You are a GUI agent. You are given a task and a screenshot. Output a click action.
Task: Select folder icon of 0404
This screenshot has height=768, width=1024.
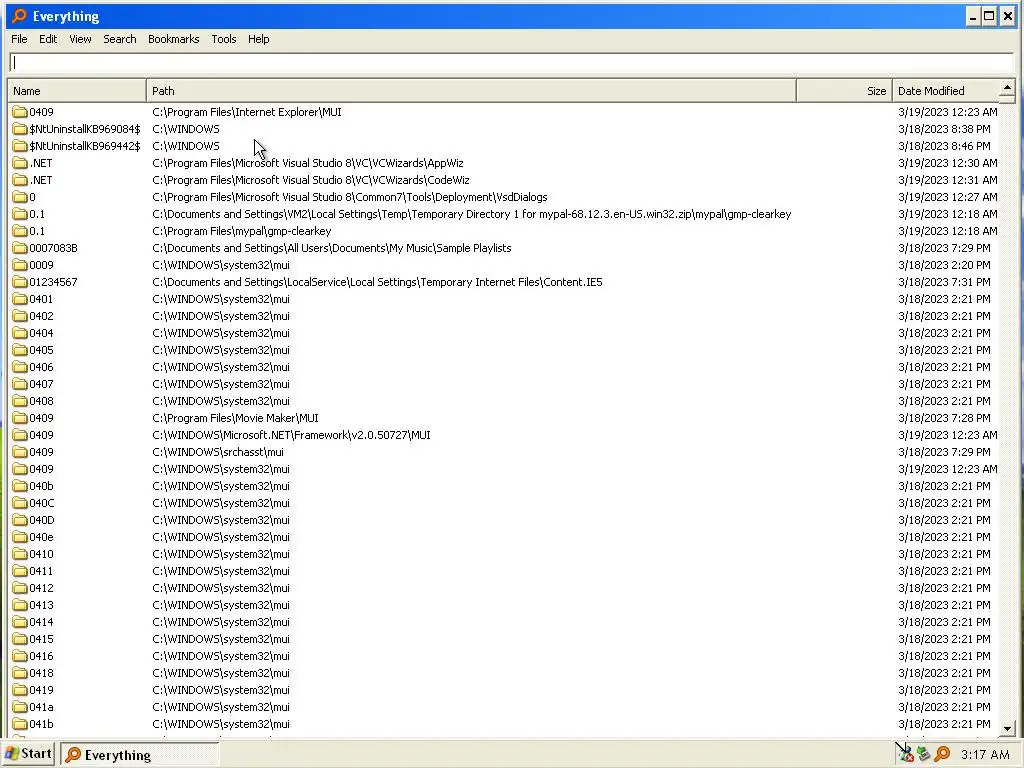click(20, 332)
